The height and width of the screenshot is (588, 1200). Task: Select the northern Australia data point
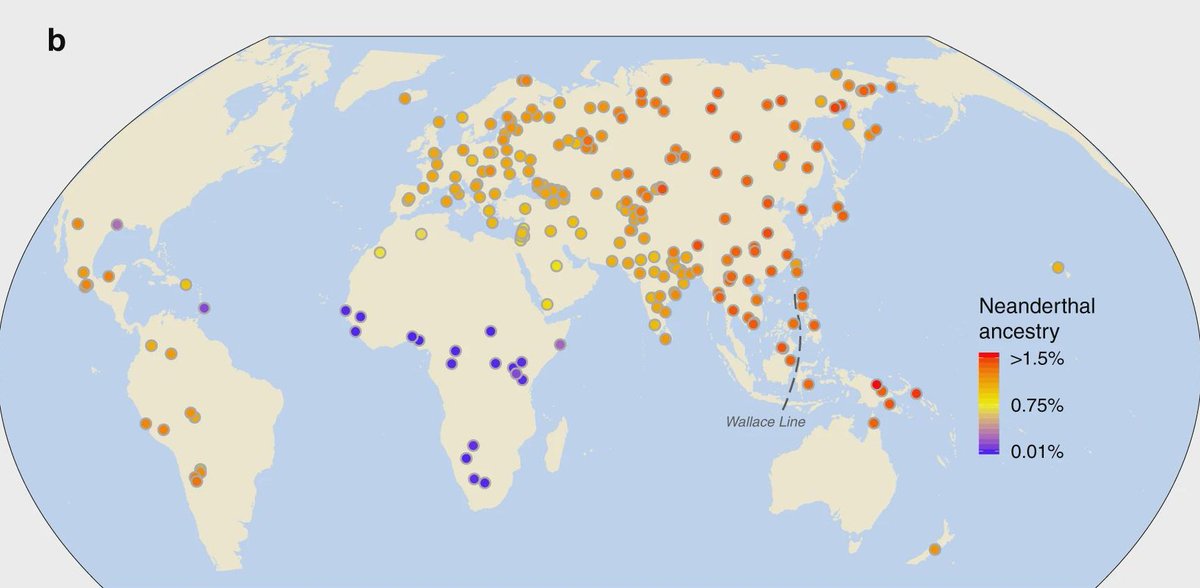pos(872,425)
